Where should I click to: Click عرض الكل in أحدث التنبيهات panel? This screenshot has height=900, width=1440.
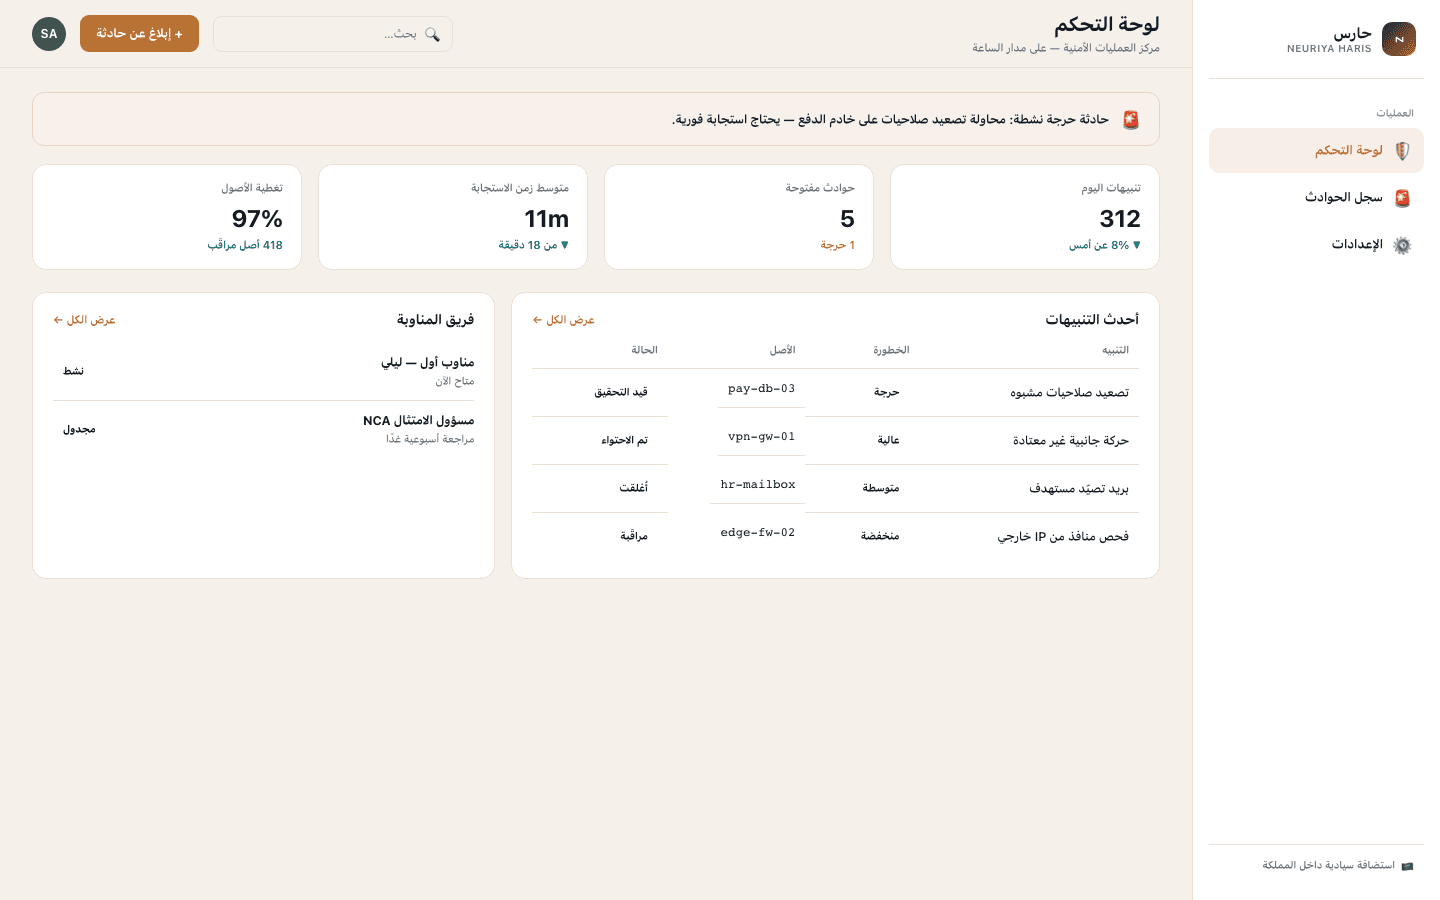point(564,320)
